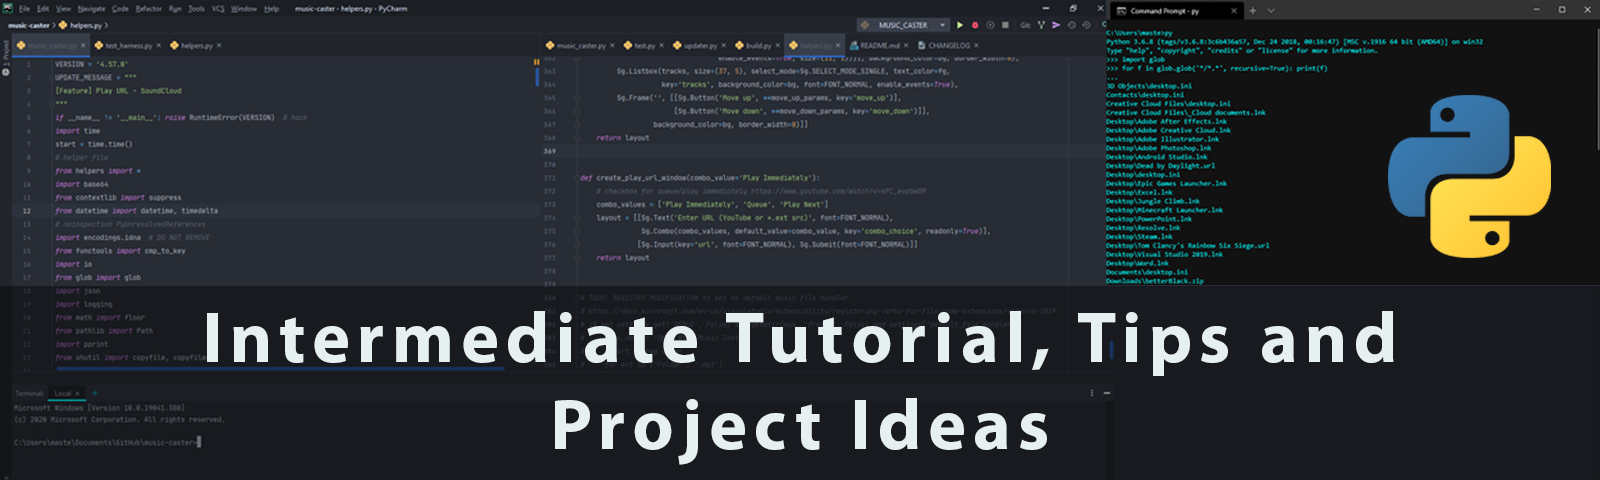This screenshot has width=1600, height=480.
Task: Switch to updater.py tab
Action: 700,45
